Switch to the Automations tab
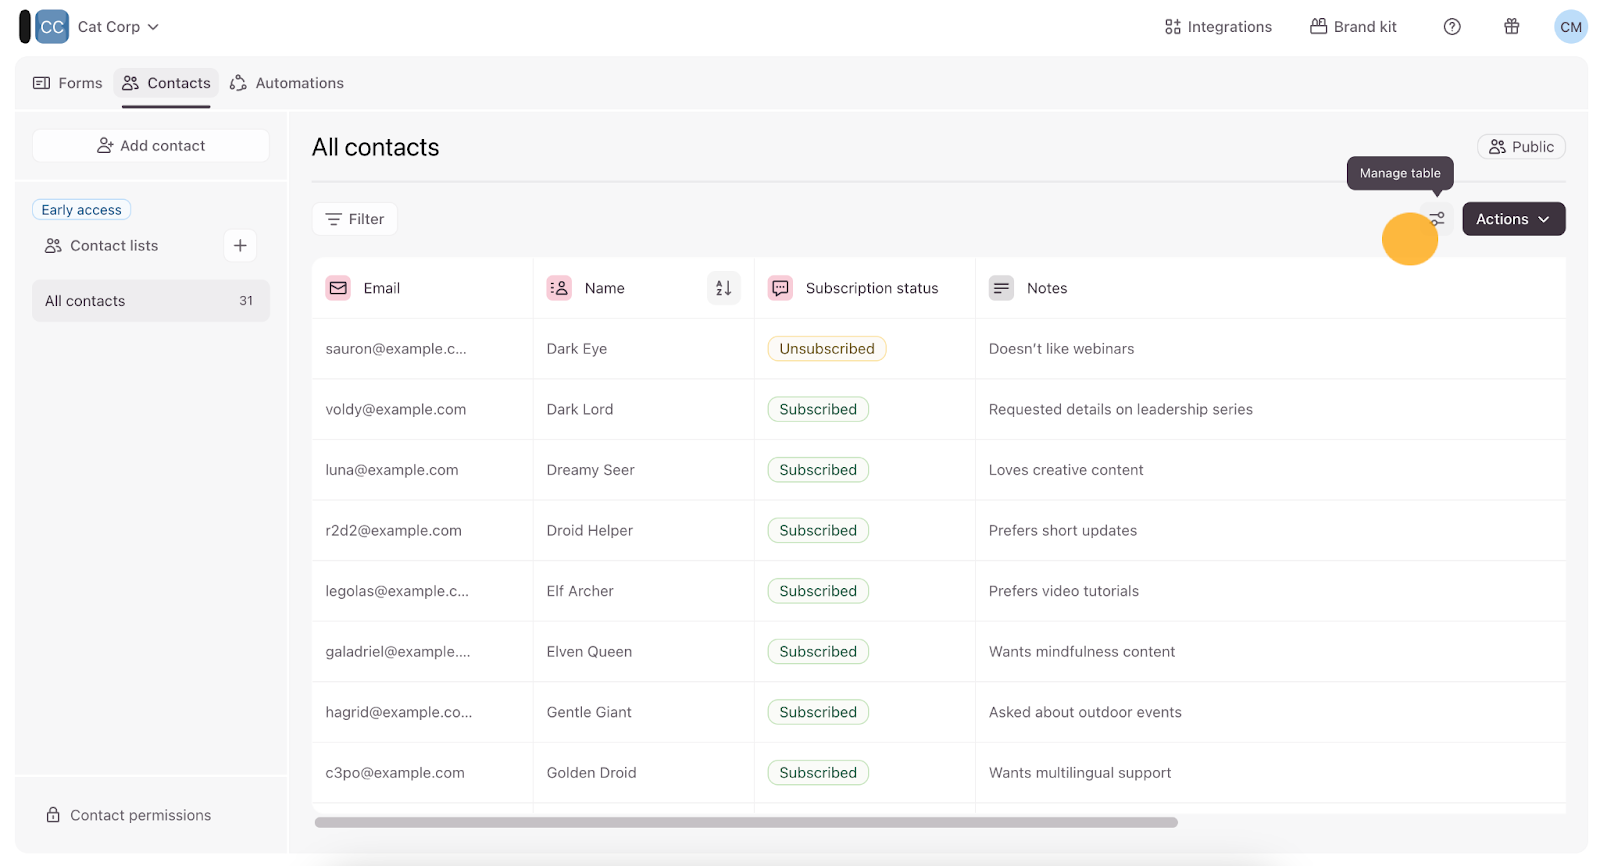 tap(287, 83)
